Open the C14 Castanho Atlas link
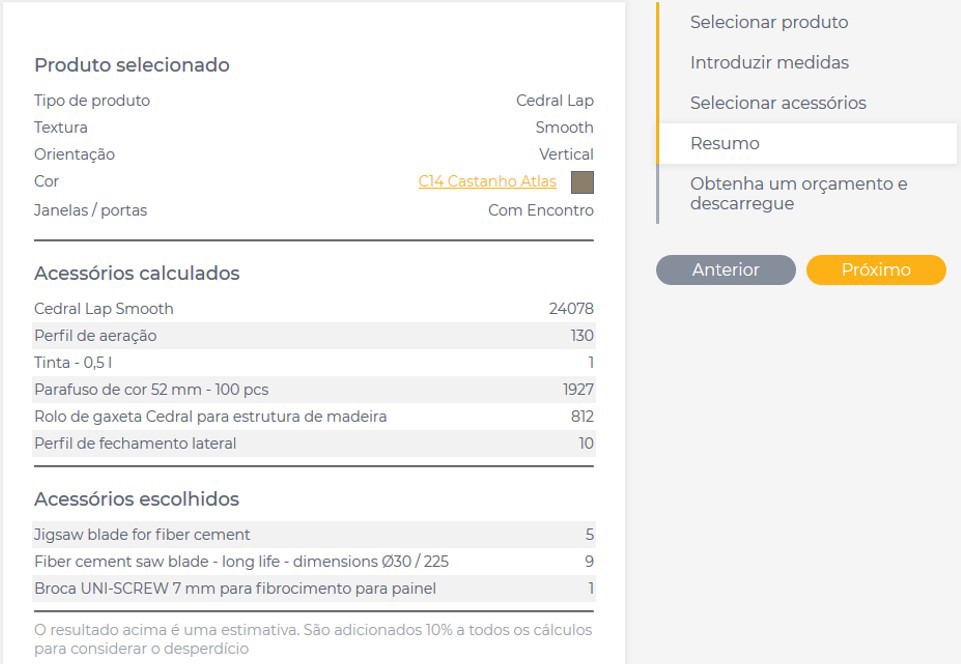 coord(489,181)
